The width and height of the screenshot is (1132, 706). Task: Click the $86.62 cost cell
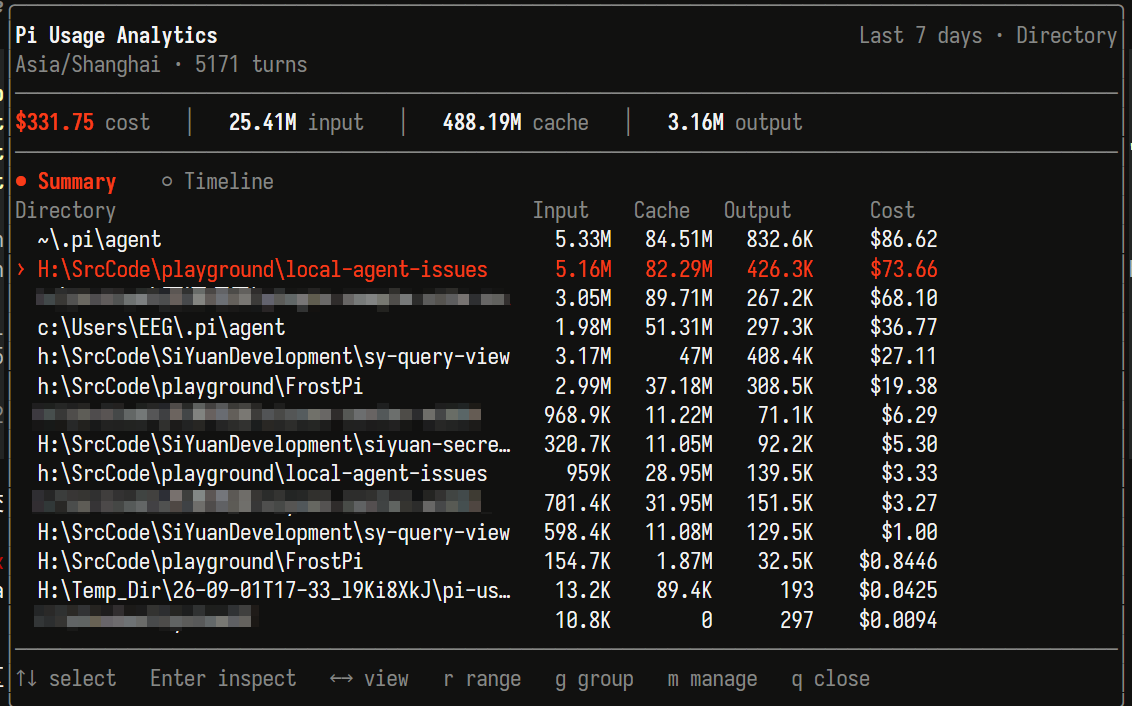click(904, 240)
